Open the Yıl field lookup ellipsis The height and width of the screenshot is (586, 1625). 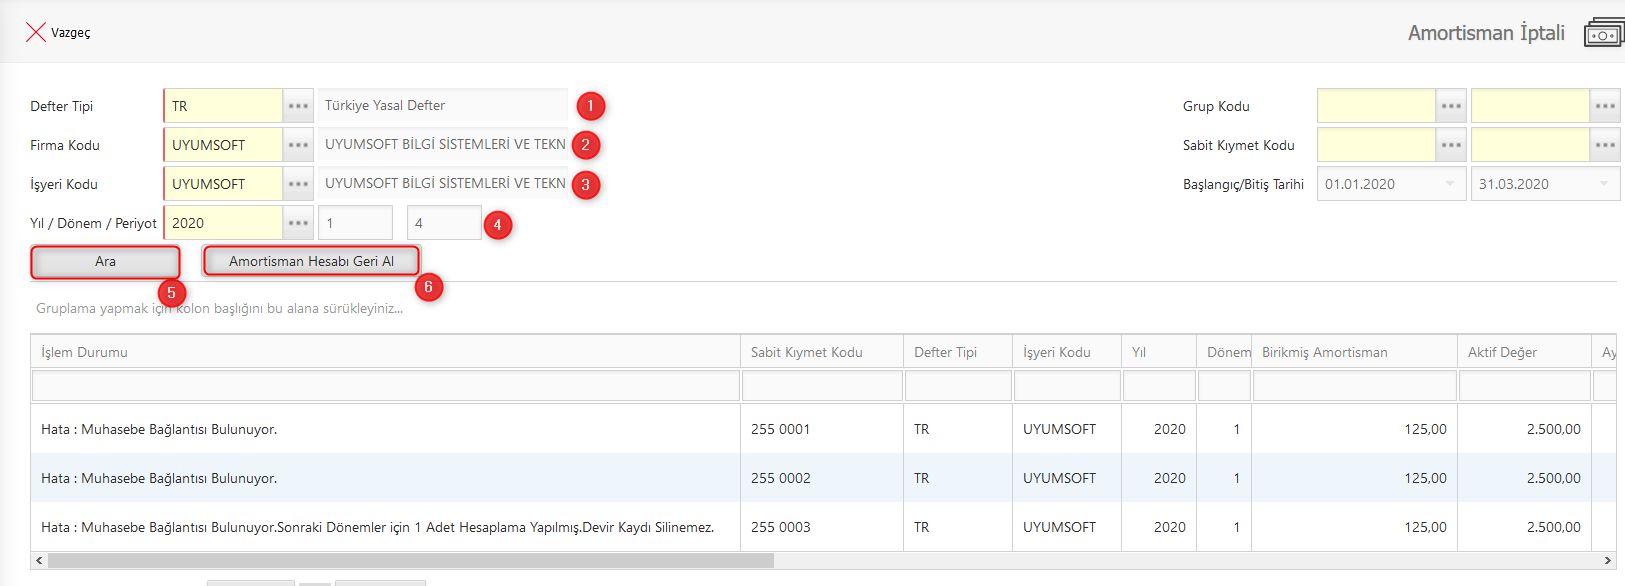click(x=298, y=223)
